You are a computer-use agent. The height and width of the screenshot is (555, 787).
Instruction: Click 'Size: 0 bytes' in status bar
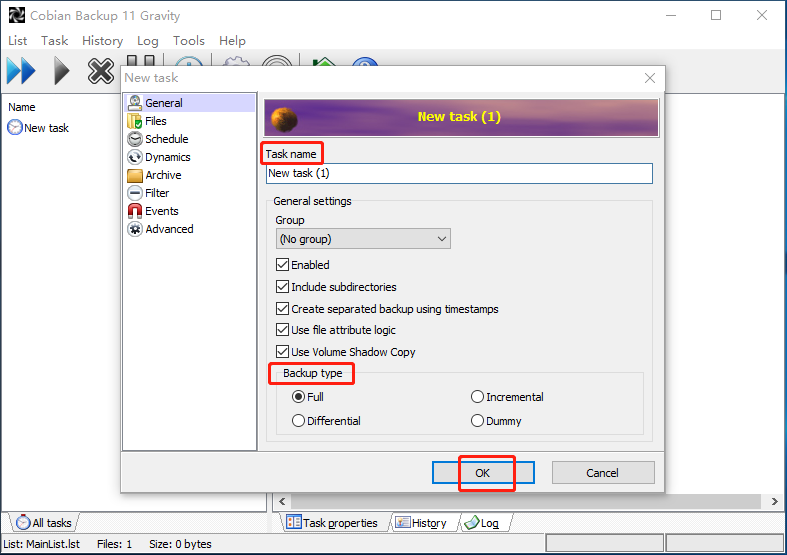pos(180,544)
